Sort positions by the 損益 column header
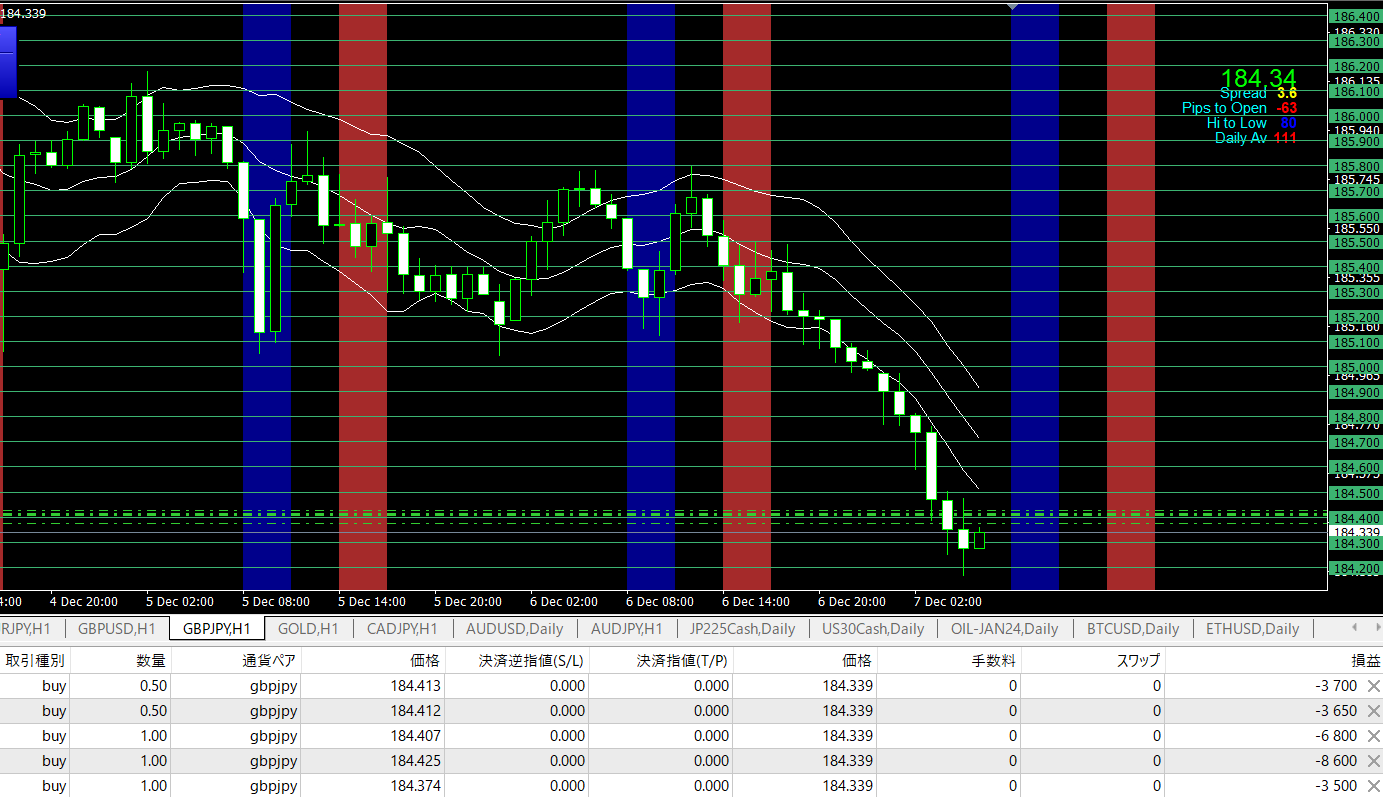This screenshot has width=1383, height=797. [1366, 660]
